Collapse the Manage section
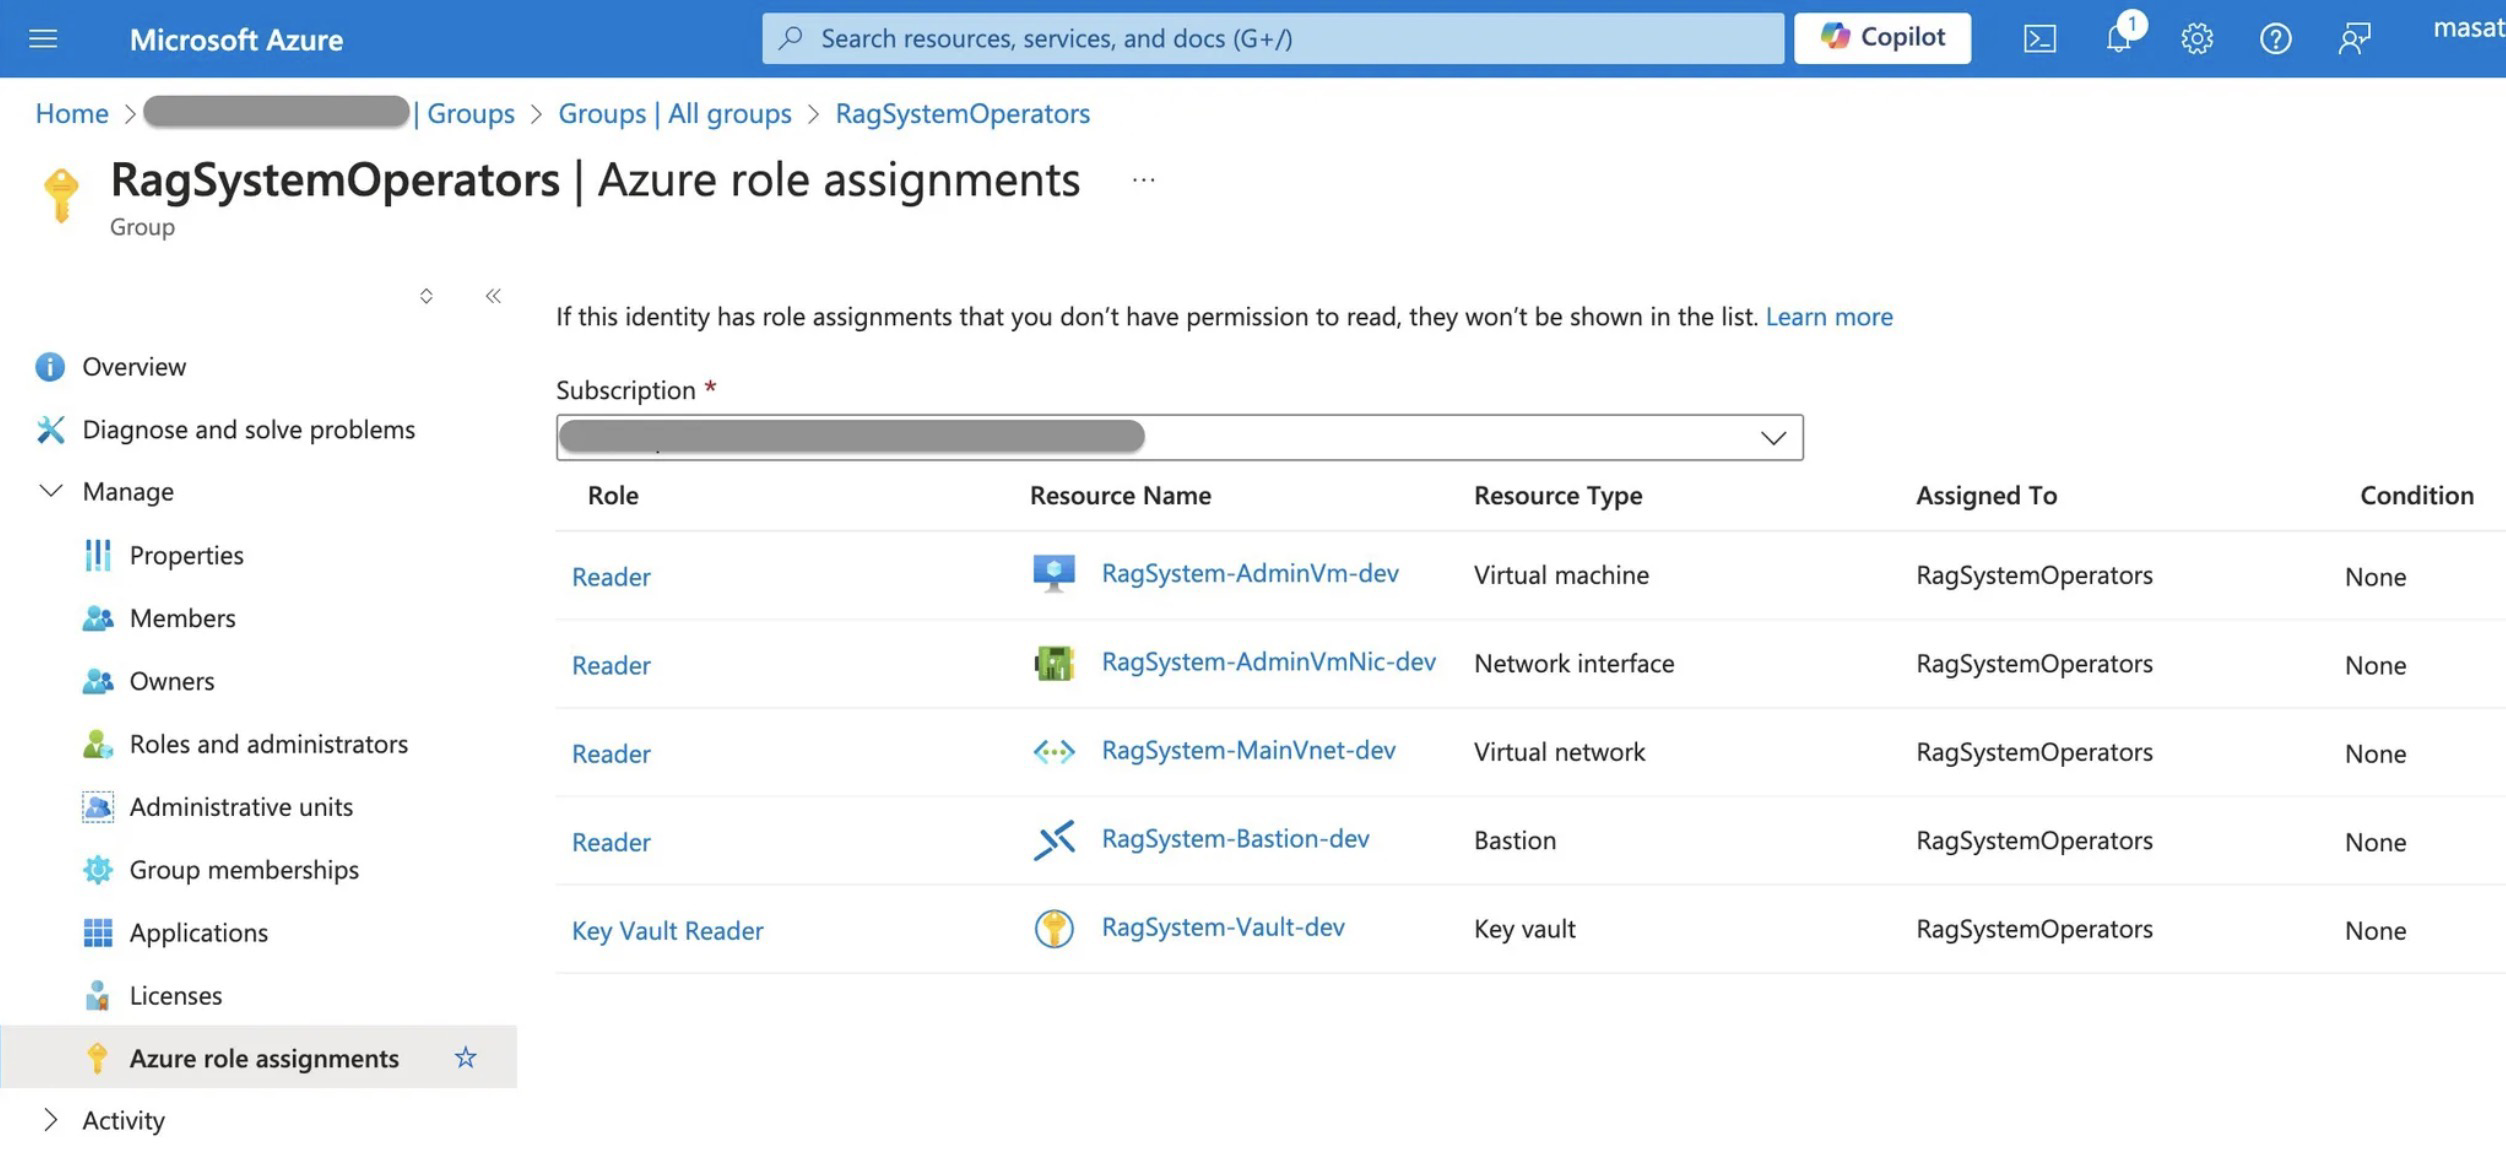 [x=50, y=491]
